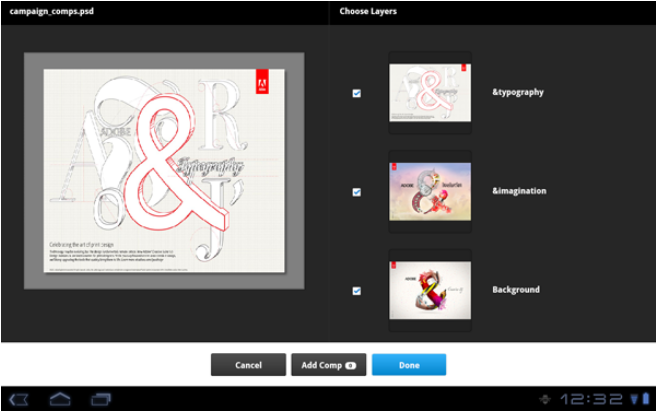The image size is (656, 412).
Task: Click the blue Done button
Action: click(x=409, y=365)
